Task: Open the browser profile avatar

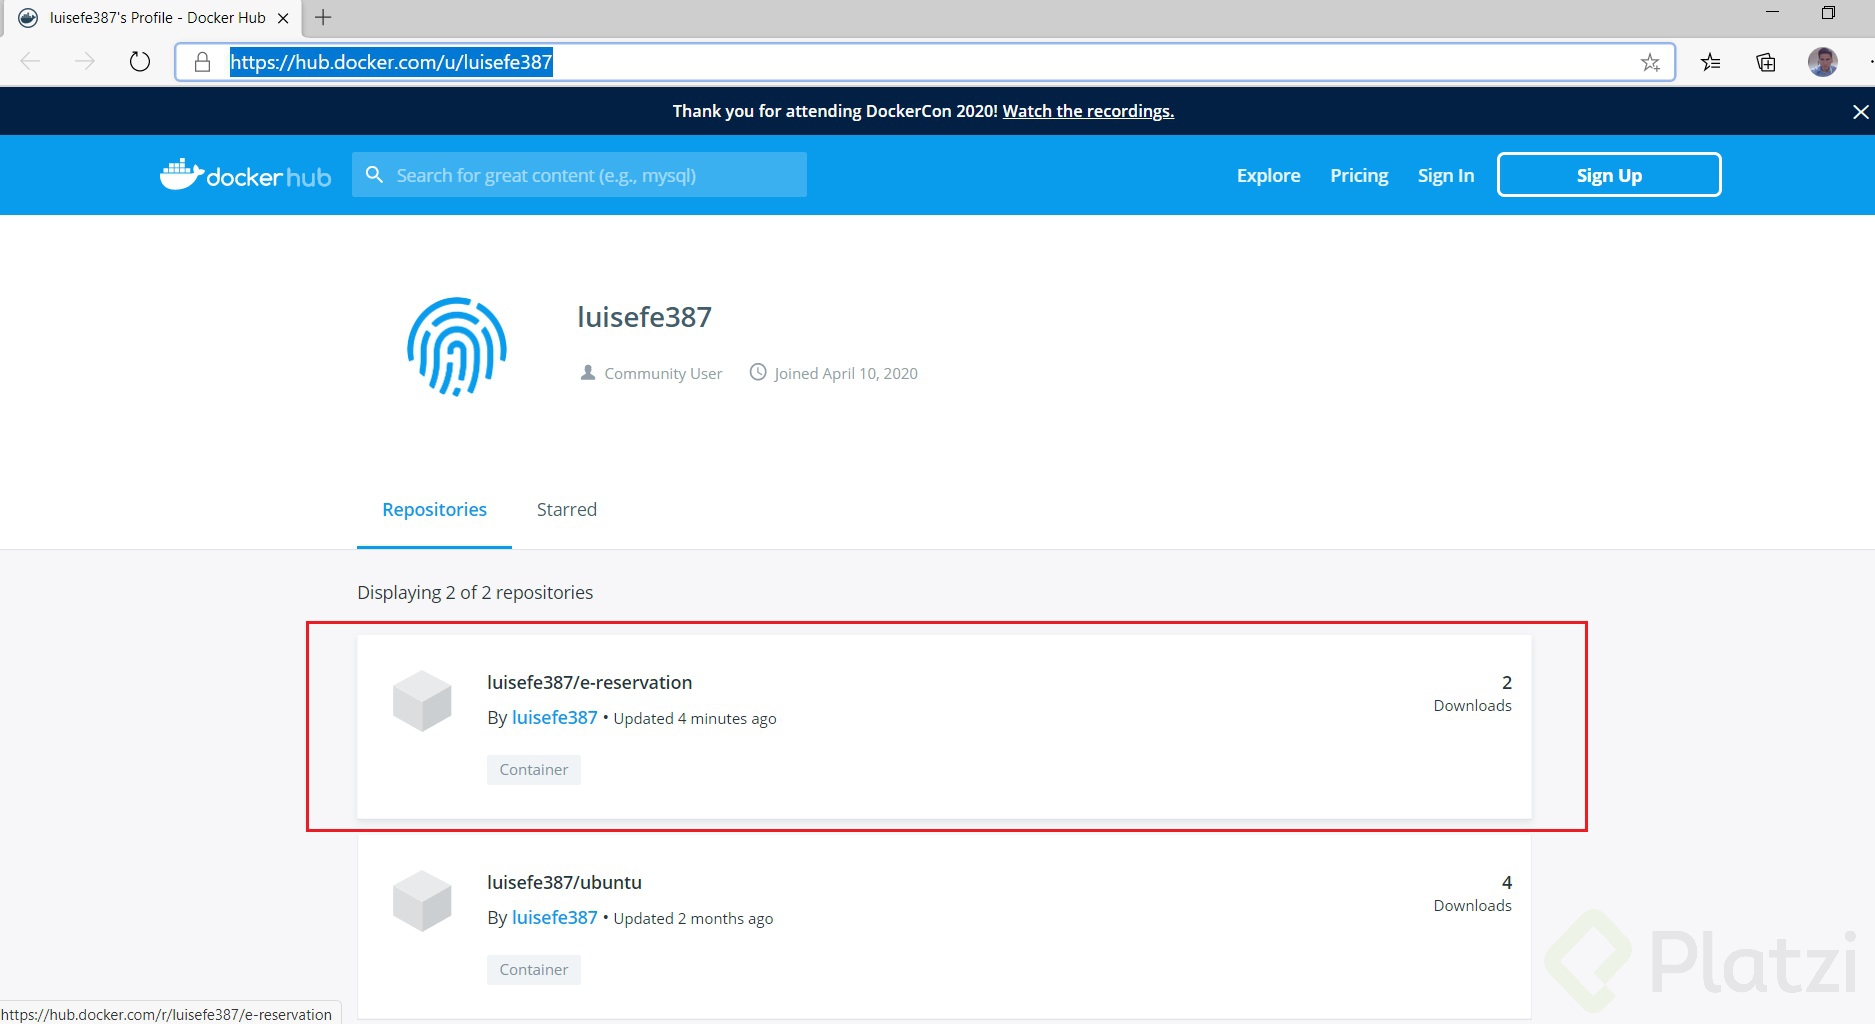Action: click(1822, 62)
